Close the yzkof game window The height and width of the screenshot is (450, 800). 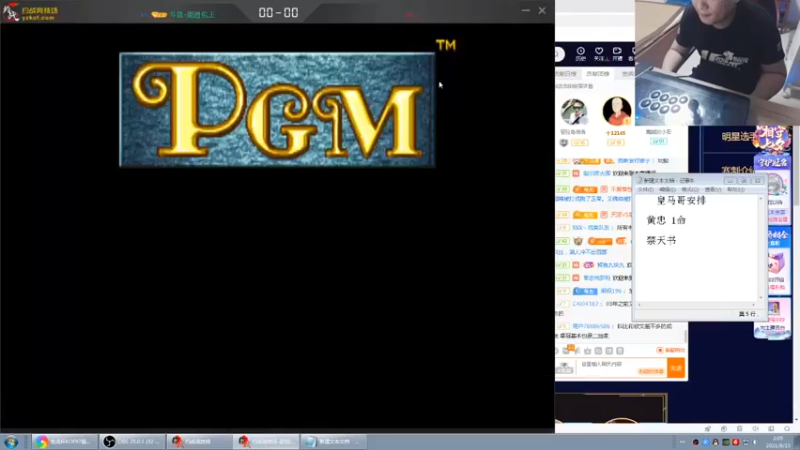[x=542, y=11]
